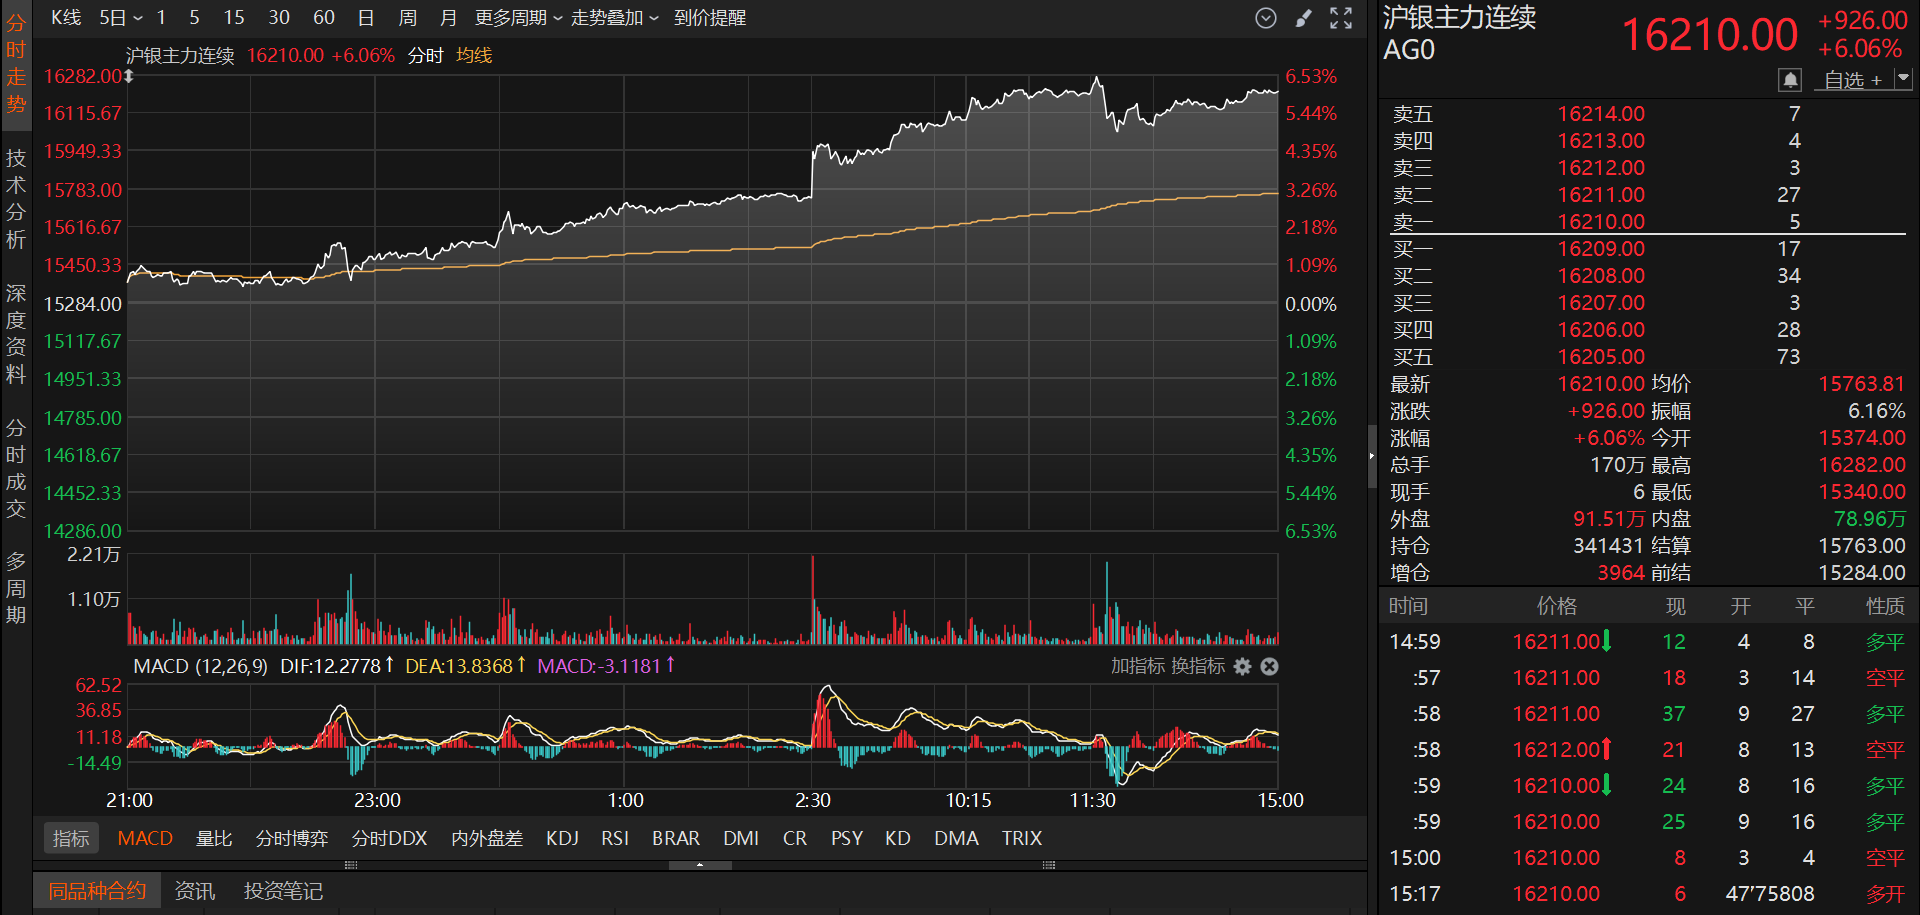Select DMI indicator tab
Viewport: 1920px width, 915px height.
(x=741, y=839)
